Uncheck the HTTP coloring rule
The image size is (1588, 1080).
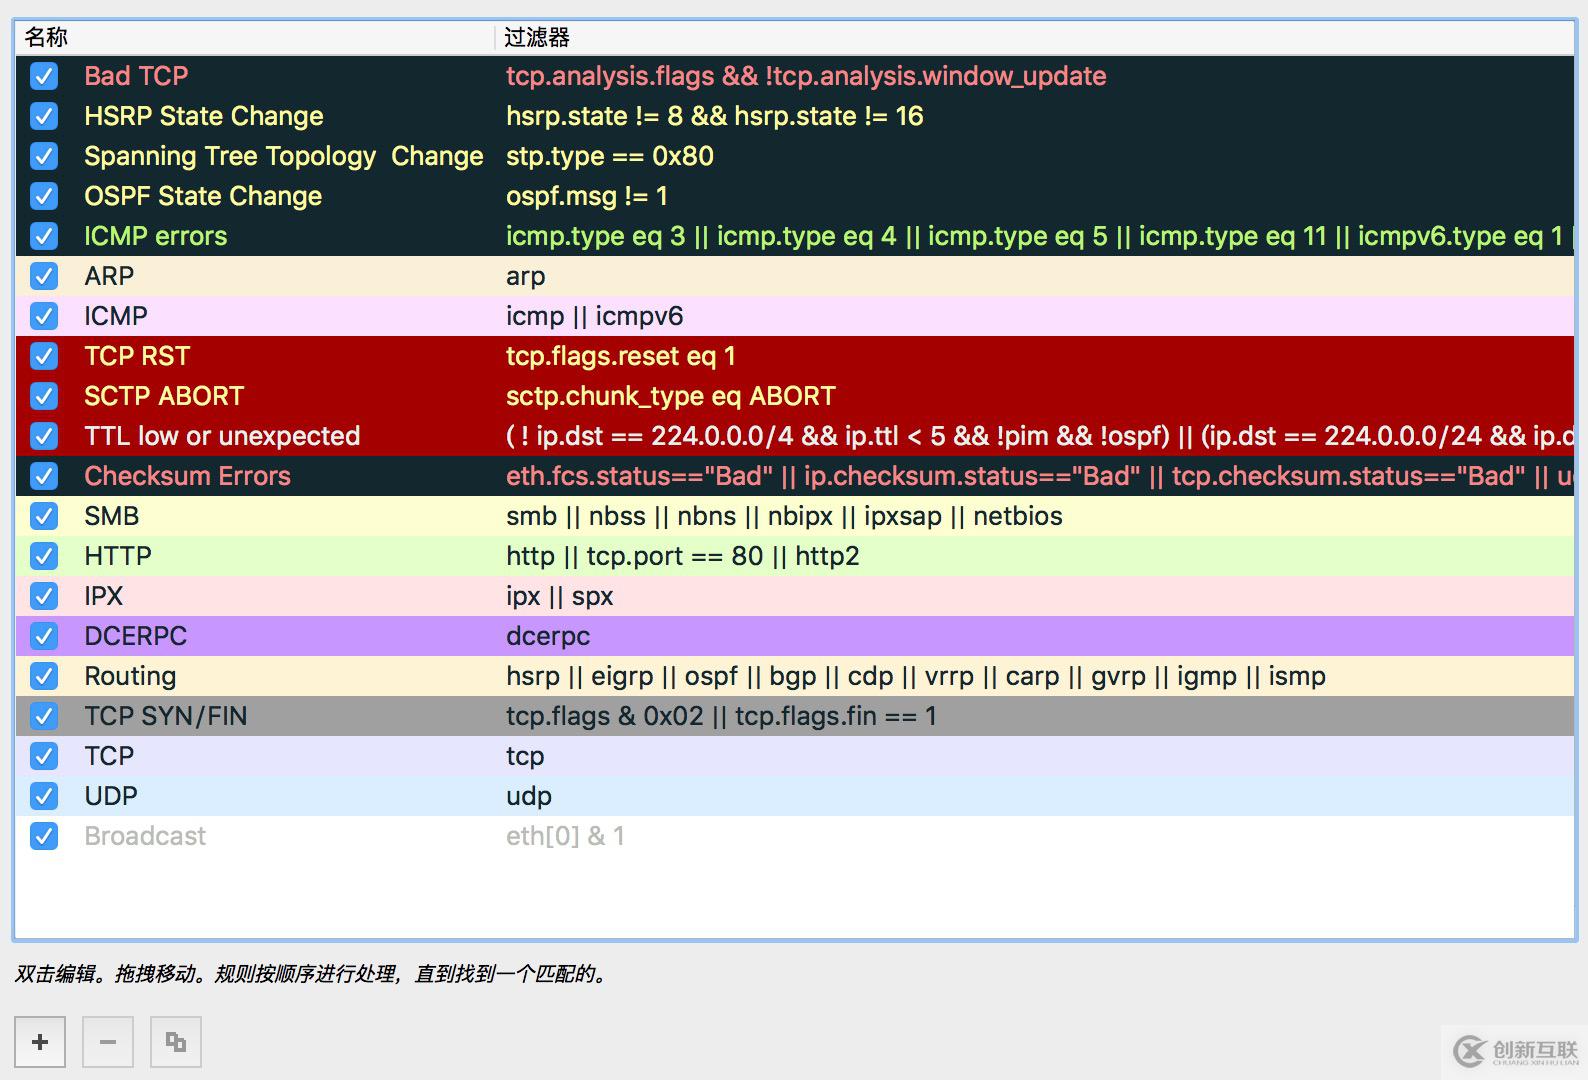pos(44,556)
